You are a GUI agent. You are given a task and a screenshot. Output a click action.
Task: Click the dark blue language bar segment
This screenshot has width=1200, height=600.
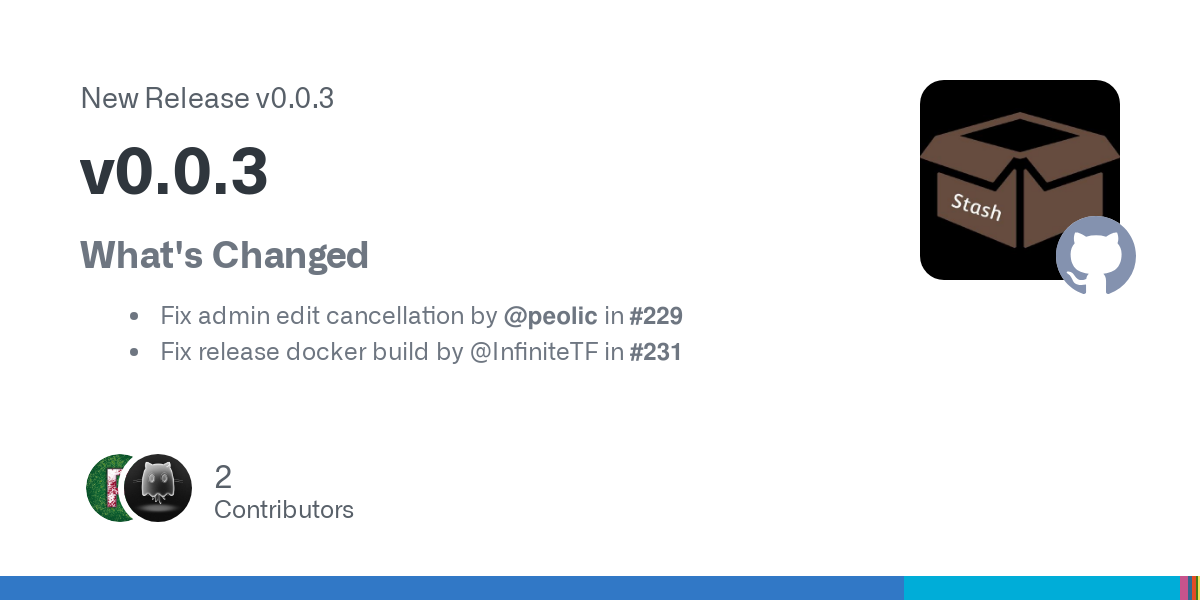point(452,588)
